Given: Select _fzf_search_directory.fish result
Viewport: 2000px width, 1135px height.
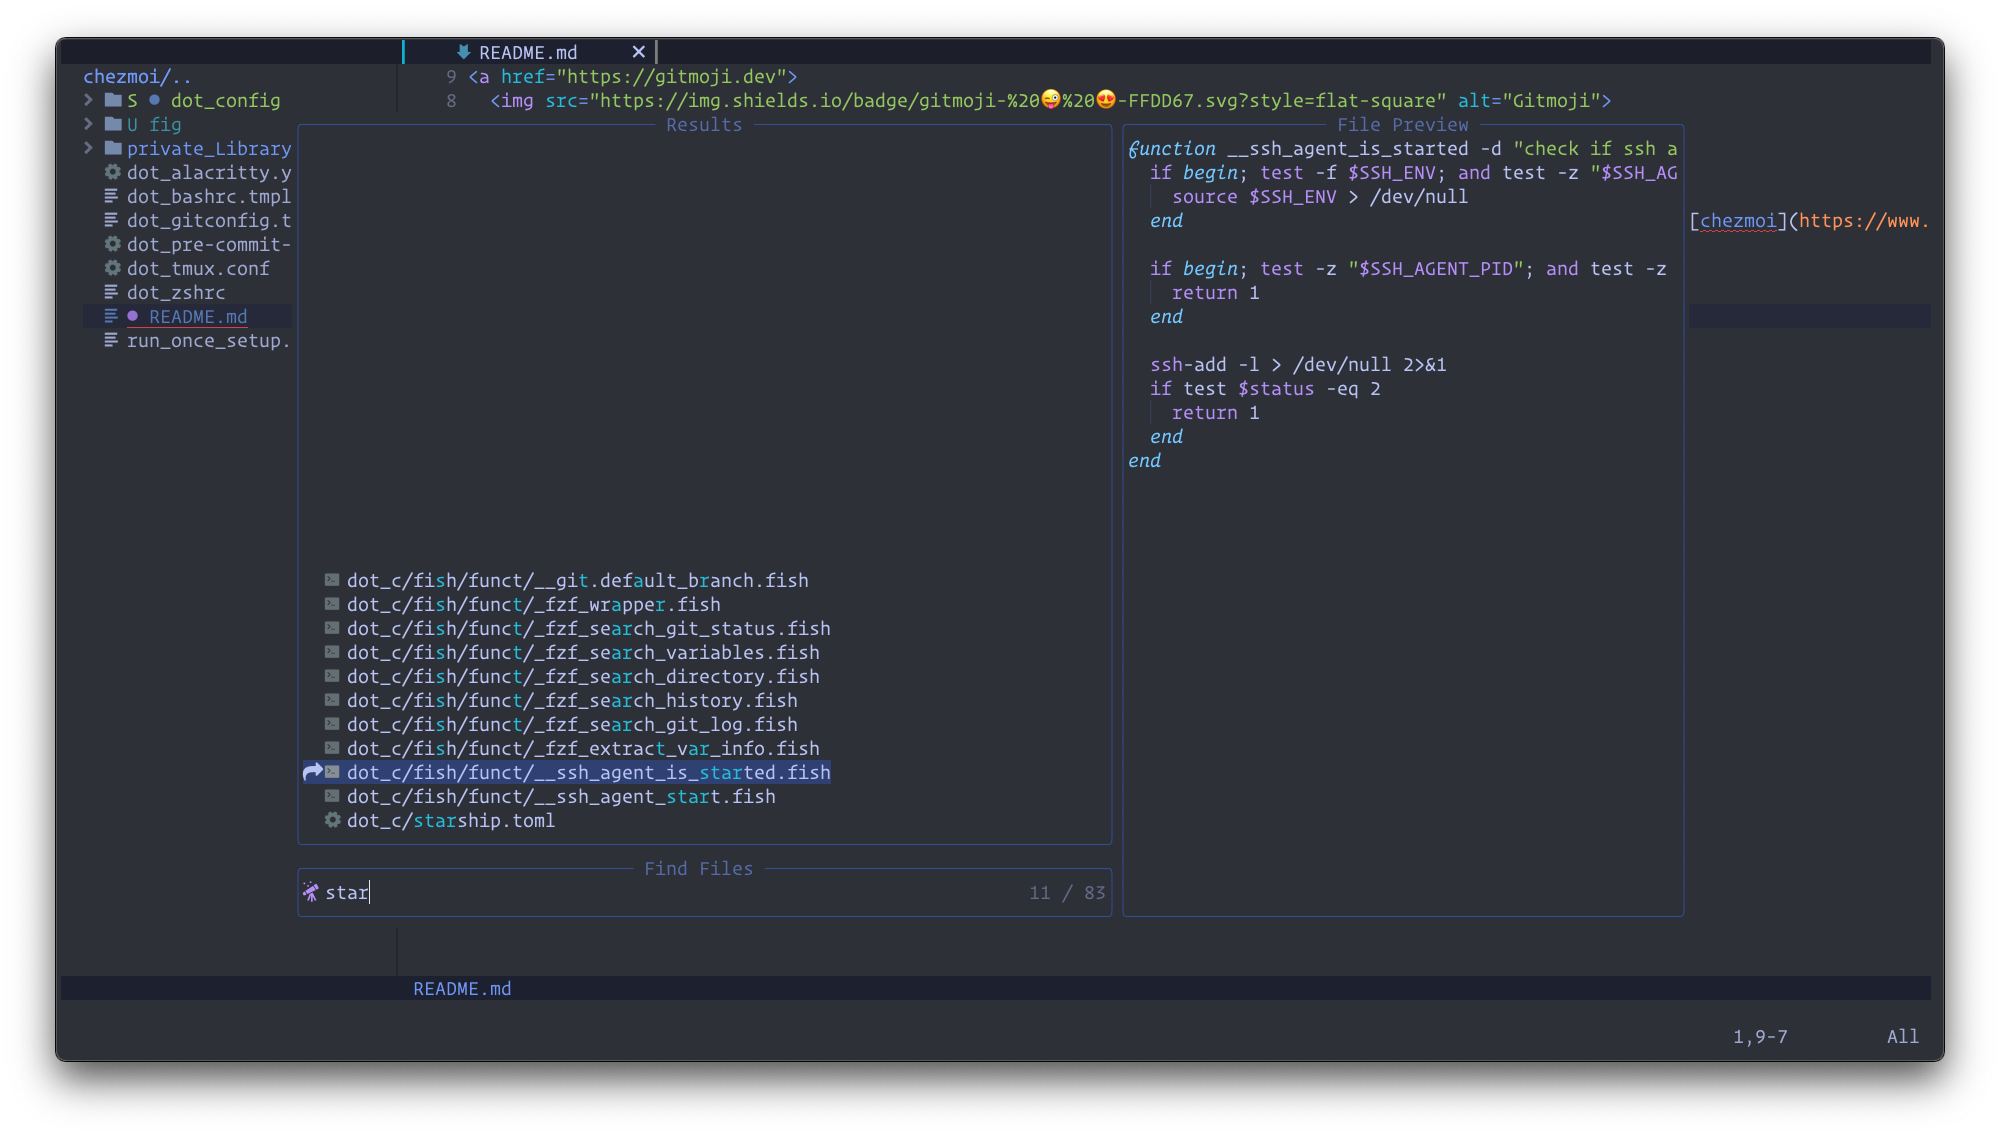Looking at the screenshot, I should click(583, 676).
